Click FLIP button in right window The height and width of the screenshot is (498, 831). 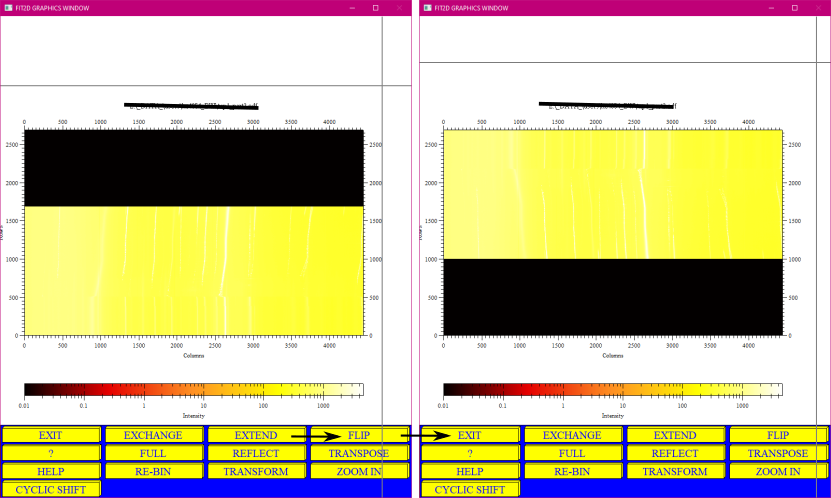(x=778, y=435)
